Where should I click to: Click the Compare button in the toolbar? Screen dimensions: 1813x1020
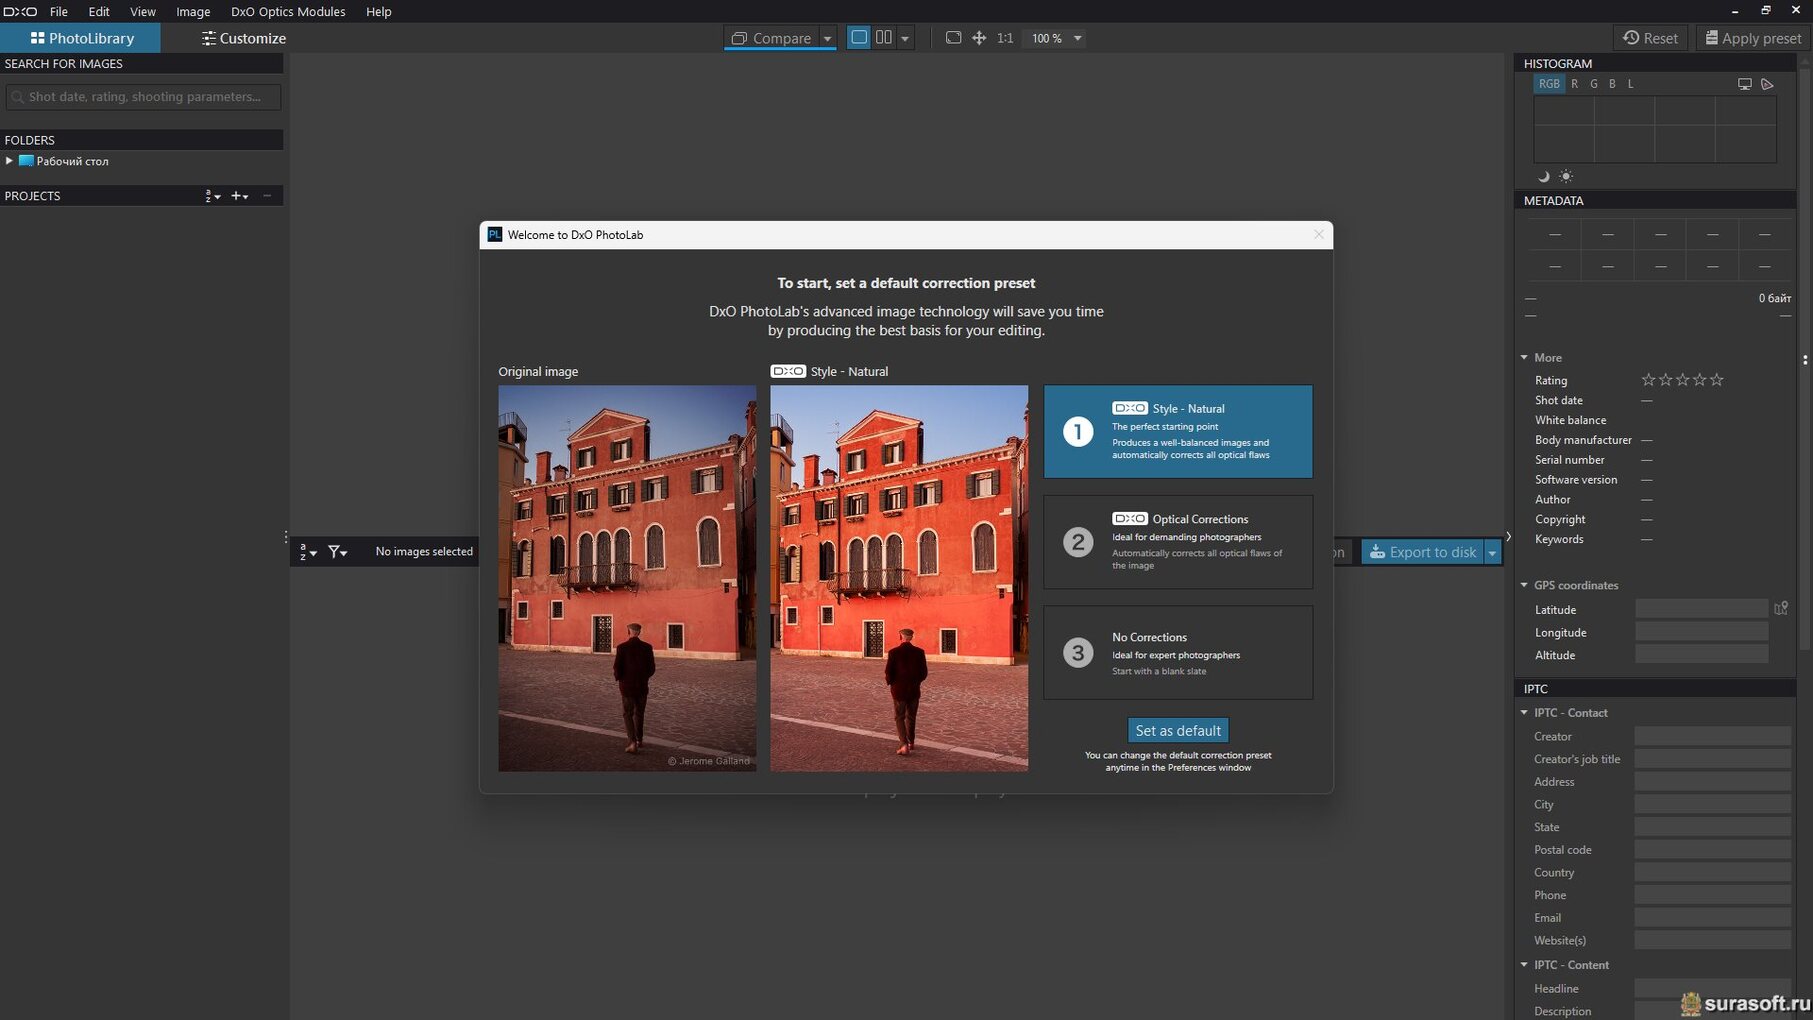(x=771, y=38)
